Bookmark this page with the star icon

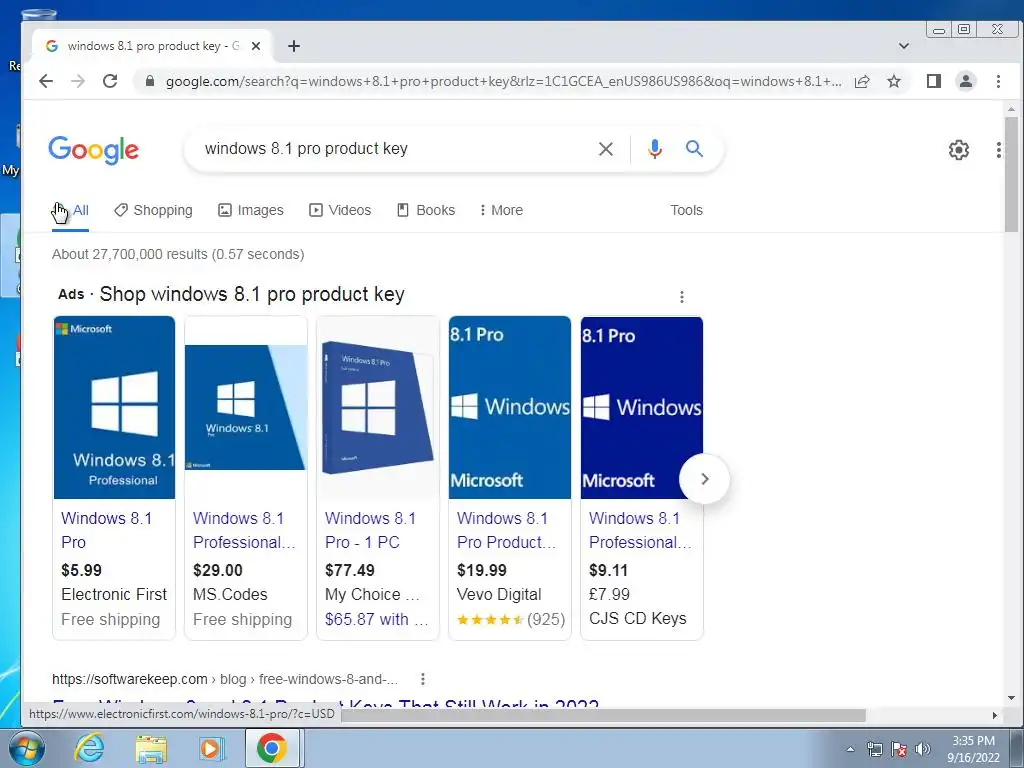pos(894,81)
